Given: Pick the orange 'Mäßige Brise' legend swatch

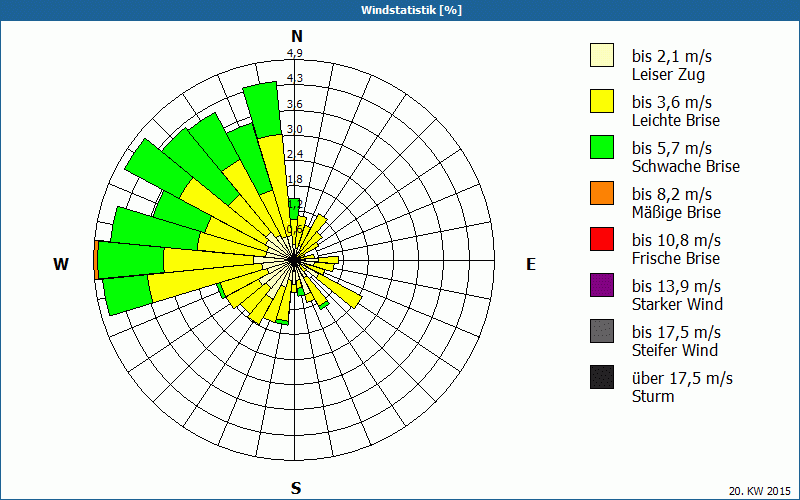Looking at the screenshot, I should point(601,193).
